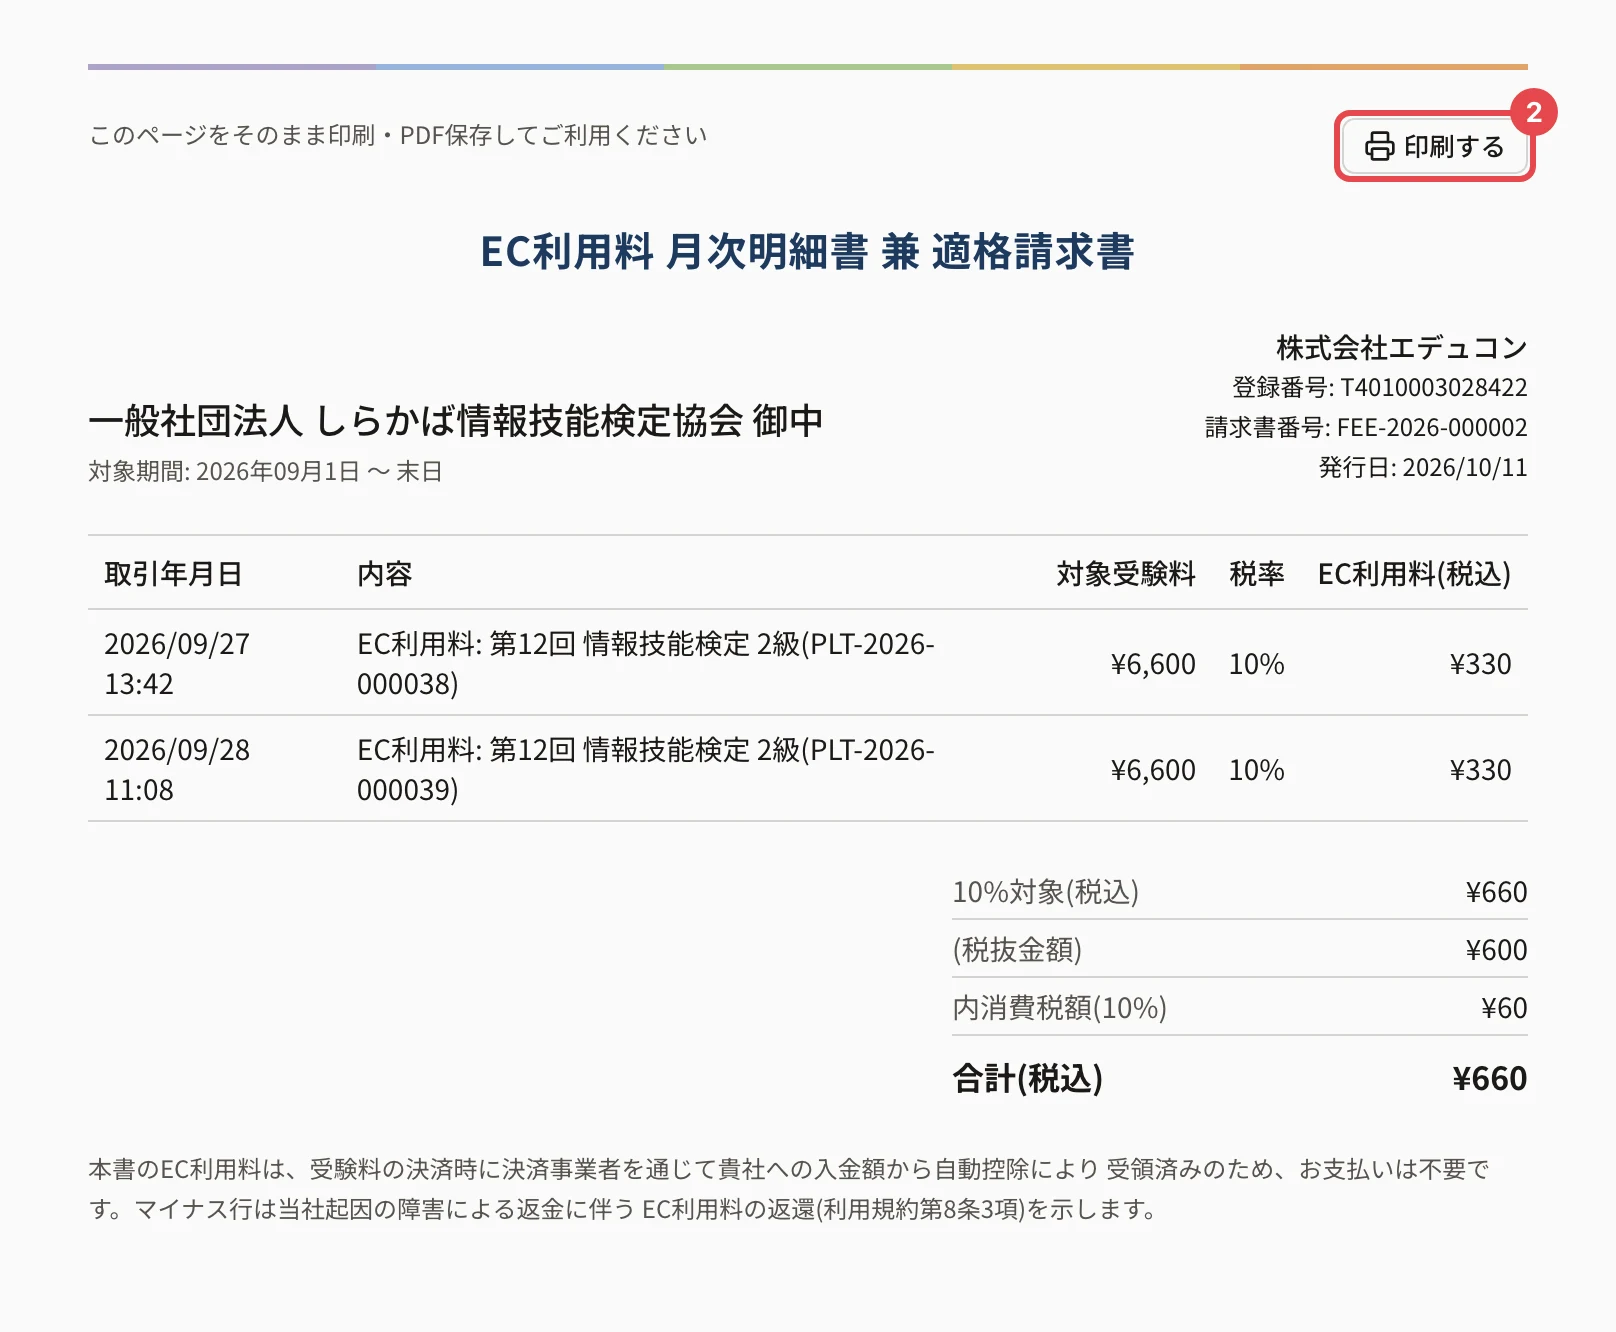Click the footer note starting 本書のEC利用料は
Viewport: 1616px width, 1332px height.
[x=789, y=1189]
